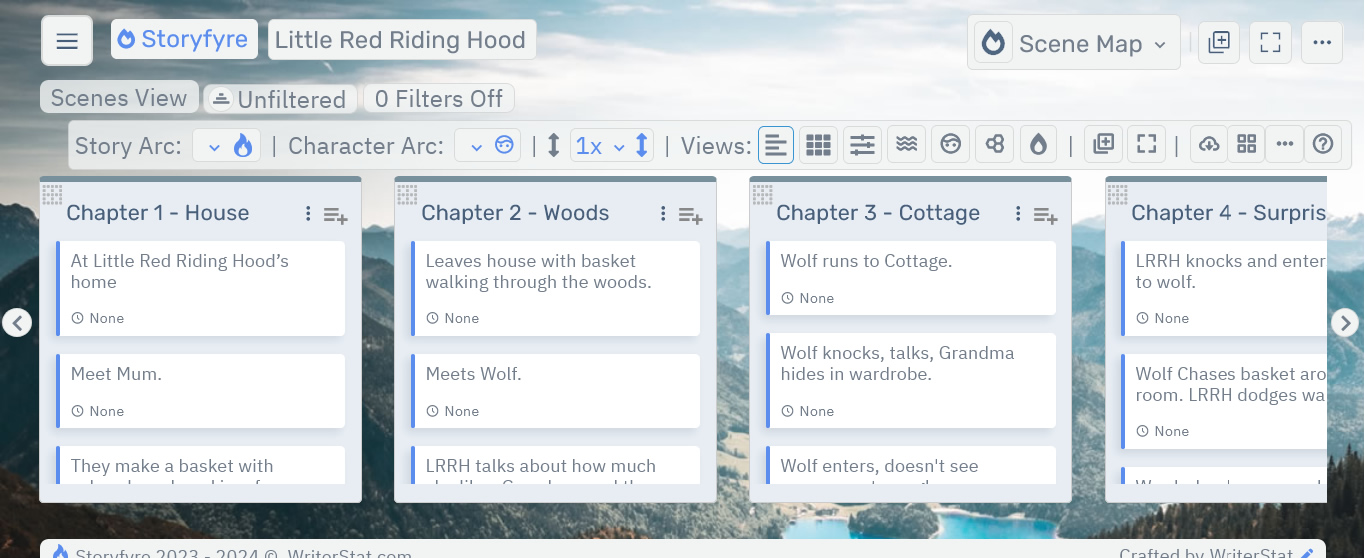Click the None time under 'Meet Mum.'
The height and width of the screenshot is (558, 1365).
[x=98, y=411]
